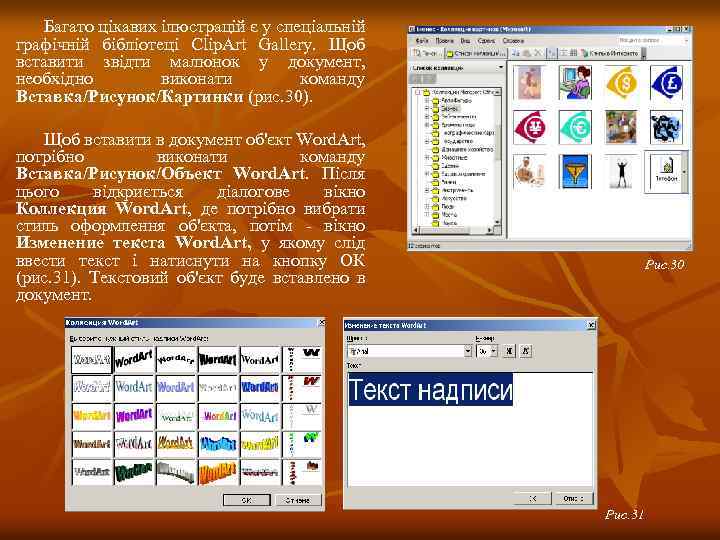
Task: Click the highlighted Текст надписи text
Action: tap(431, 390)
